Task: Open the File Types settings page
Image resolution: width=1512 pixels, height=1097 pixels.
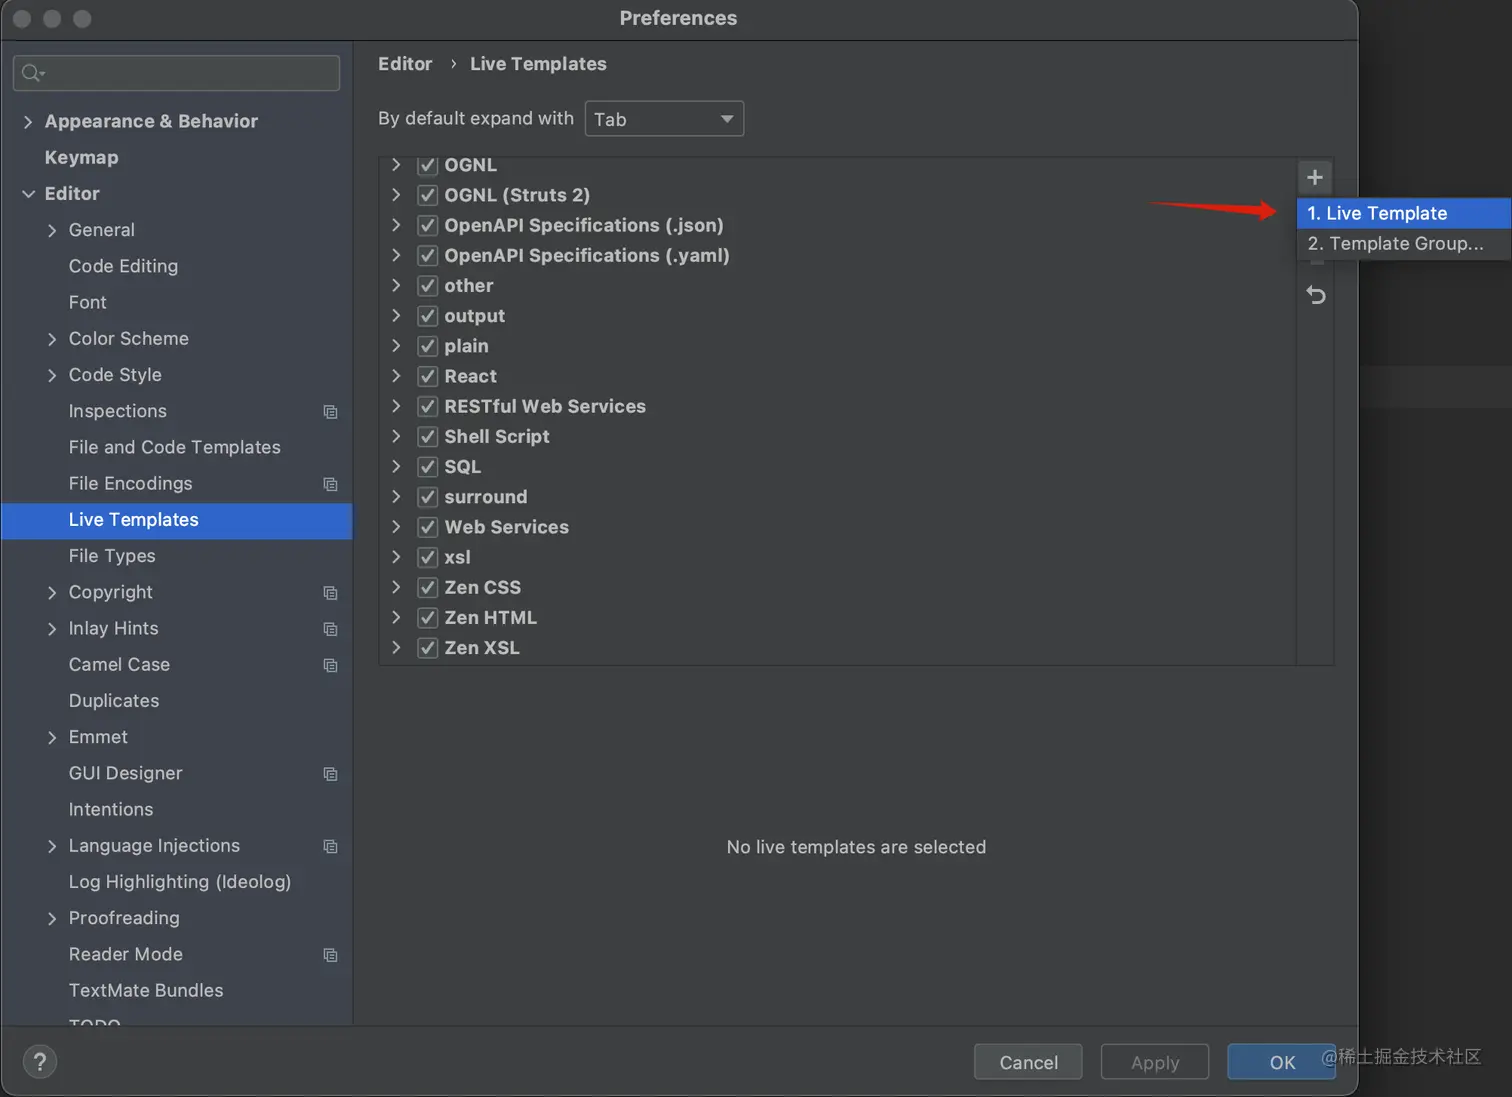Action: tap(112, 556)
